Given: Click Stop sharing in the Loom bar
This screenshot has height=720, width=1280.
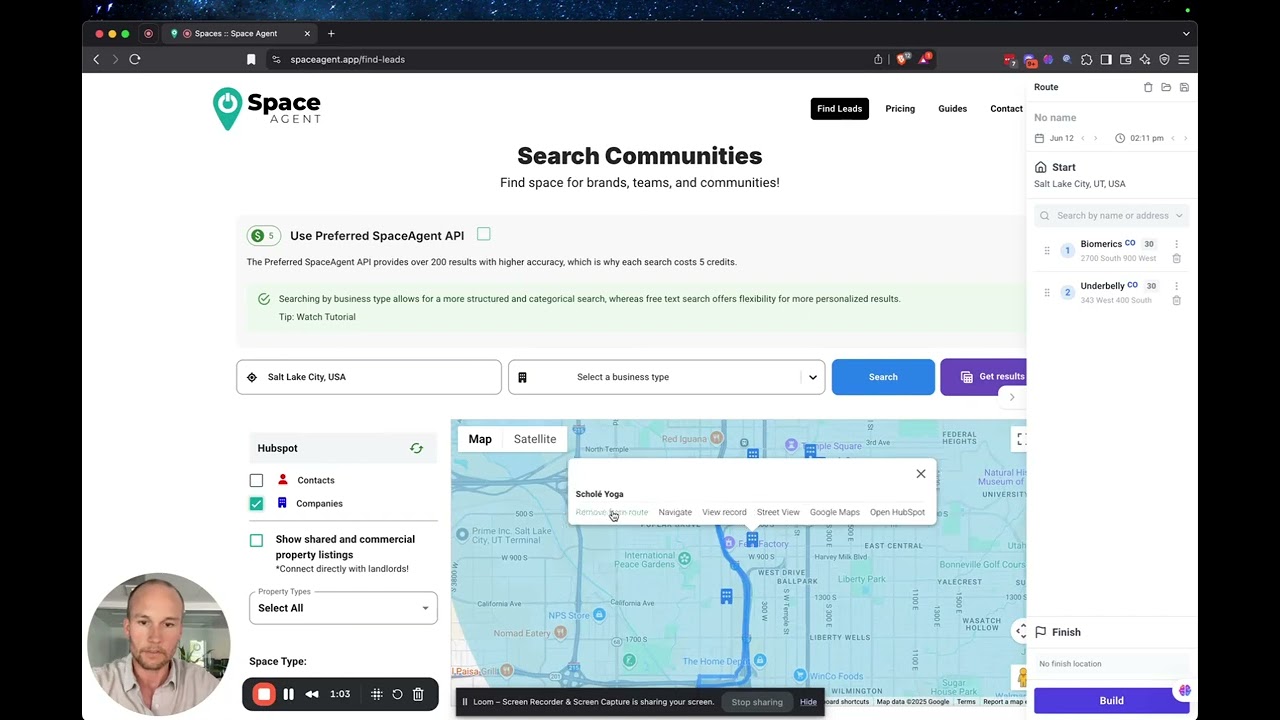Looking at the screenshot, I should point(757,702).
